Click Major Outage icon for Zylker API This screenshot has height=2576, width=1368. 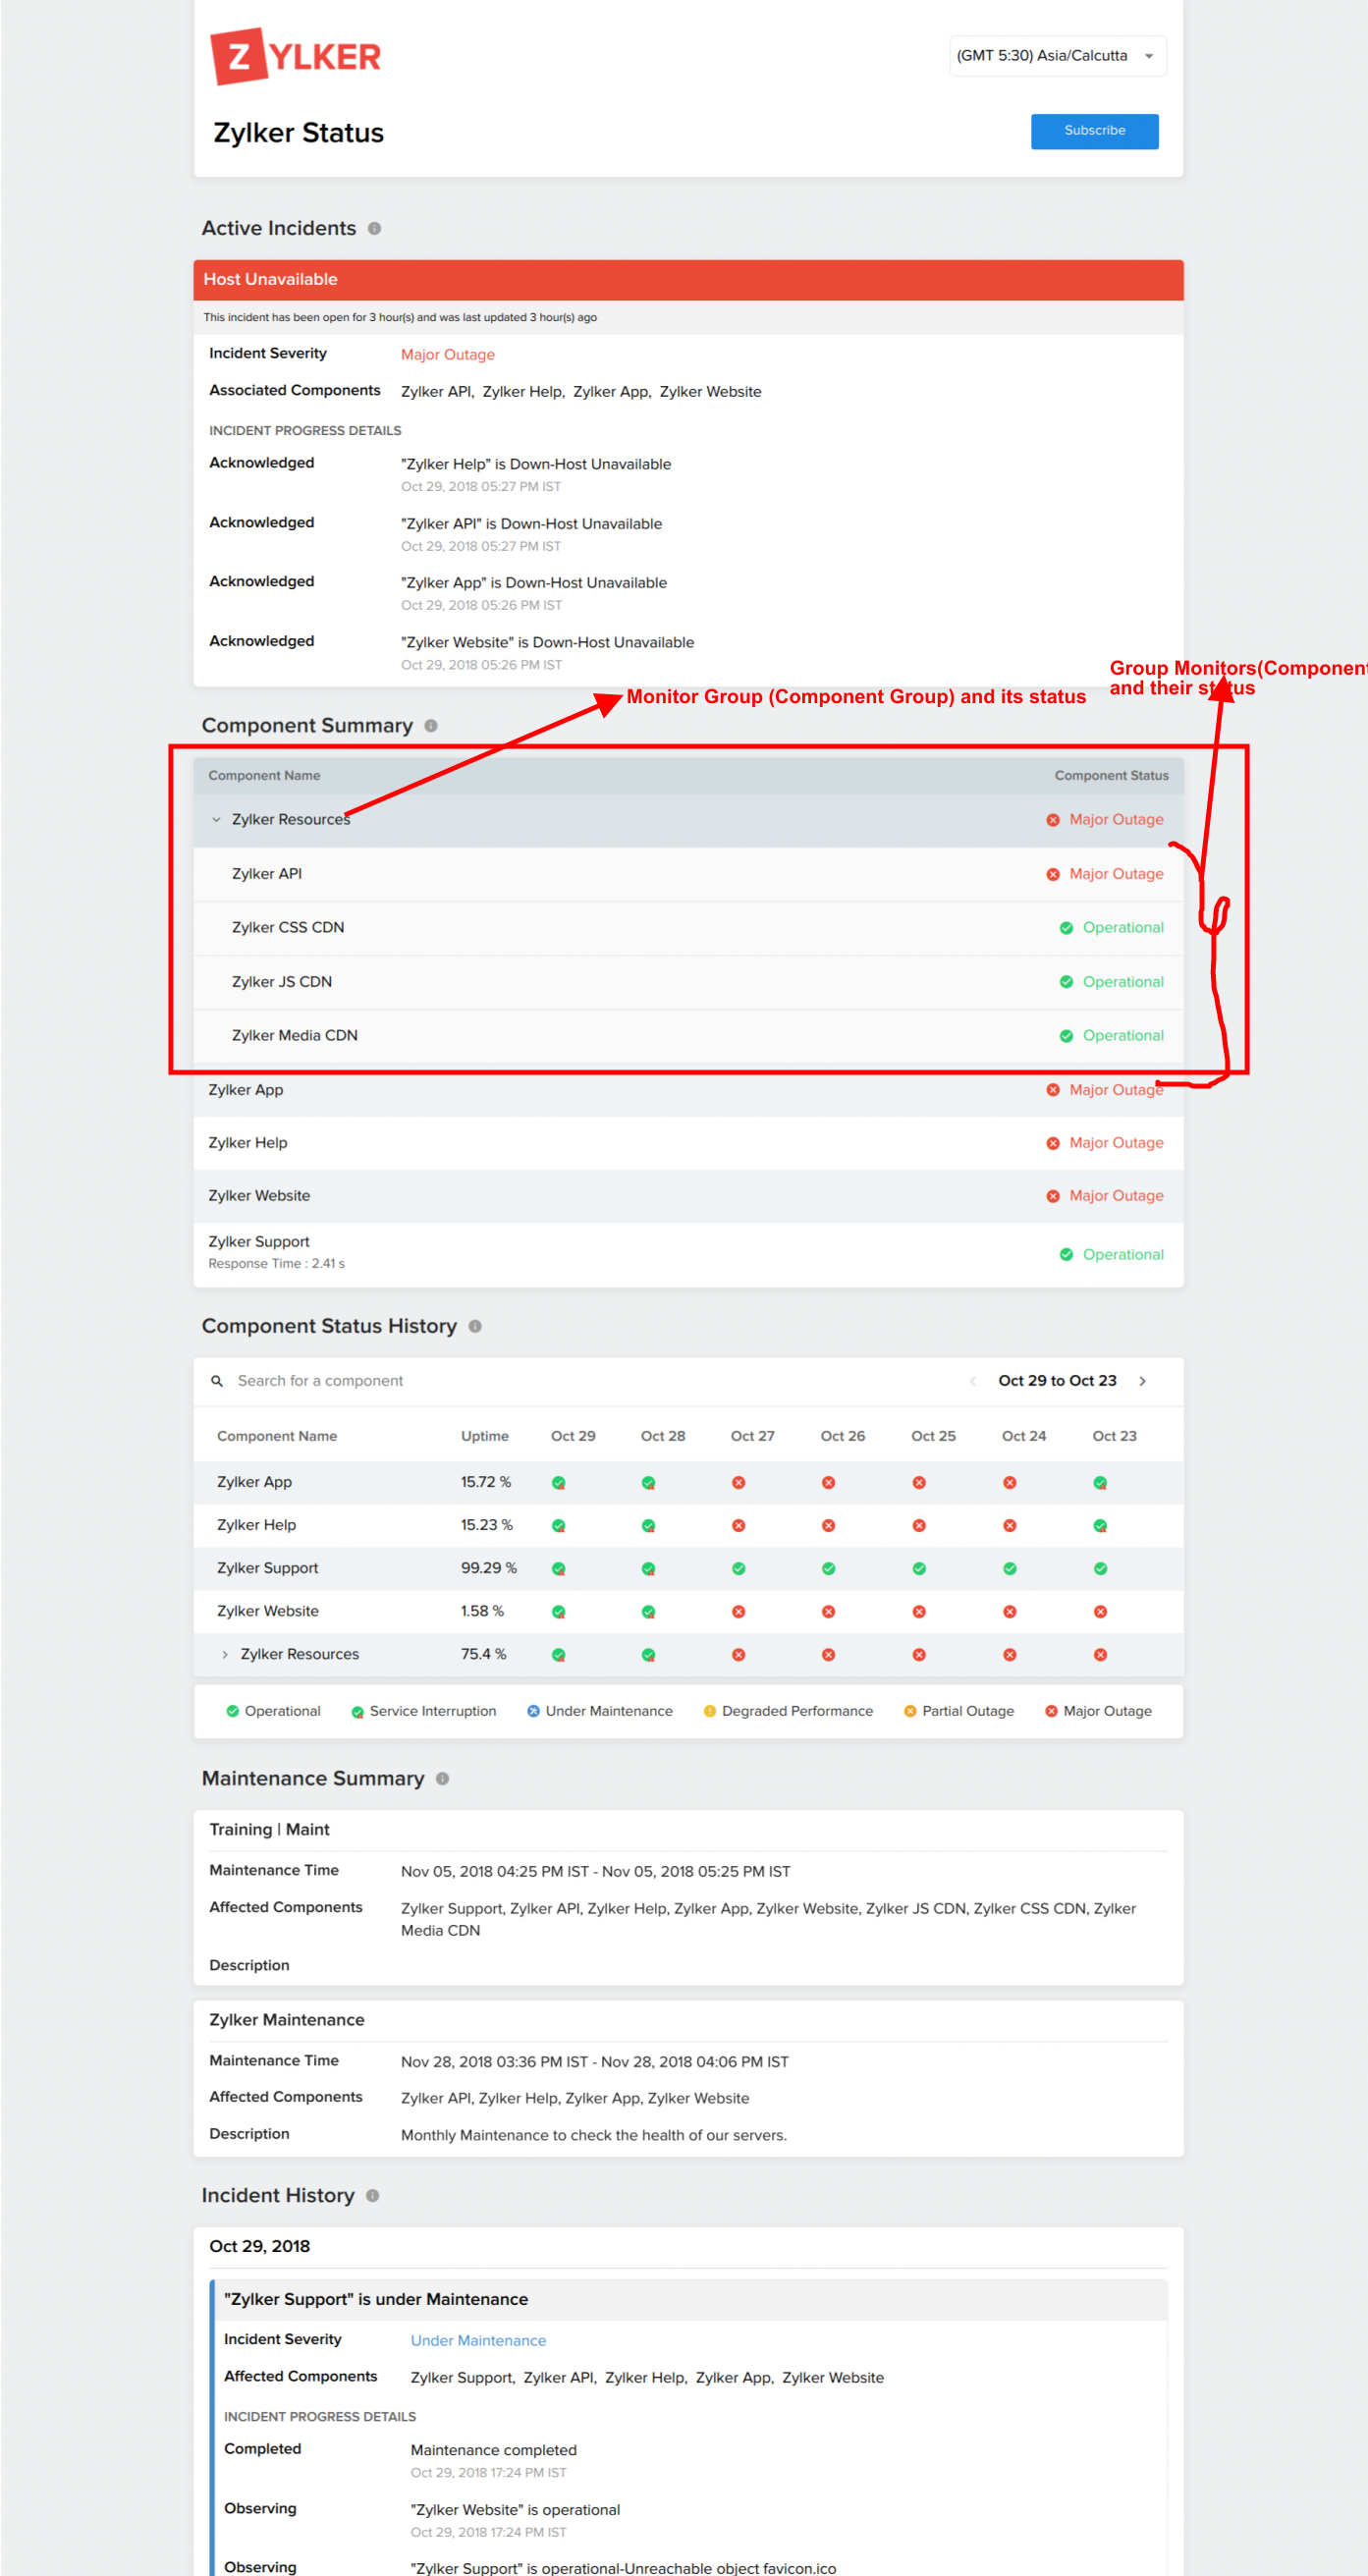point(1052,874)
